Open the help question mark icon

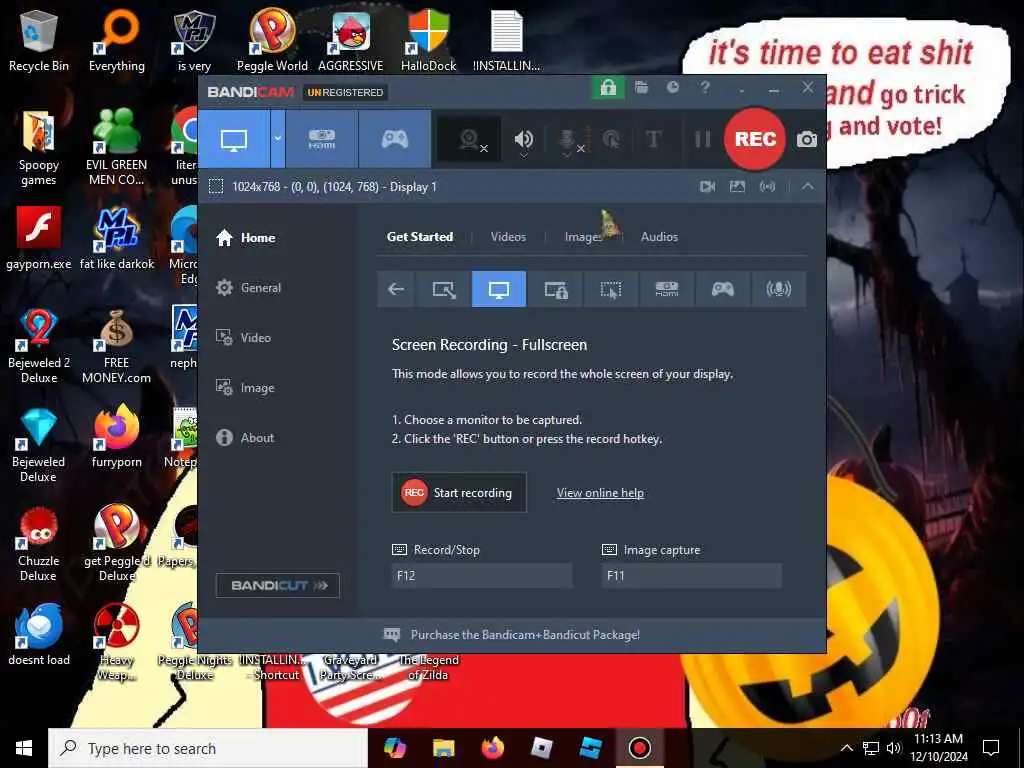click(x=705, y=88)
